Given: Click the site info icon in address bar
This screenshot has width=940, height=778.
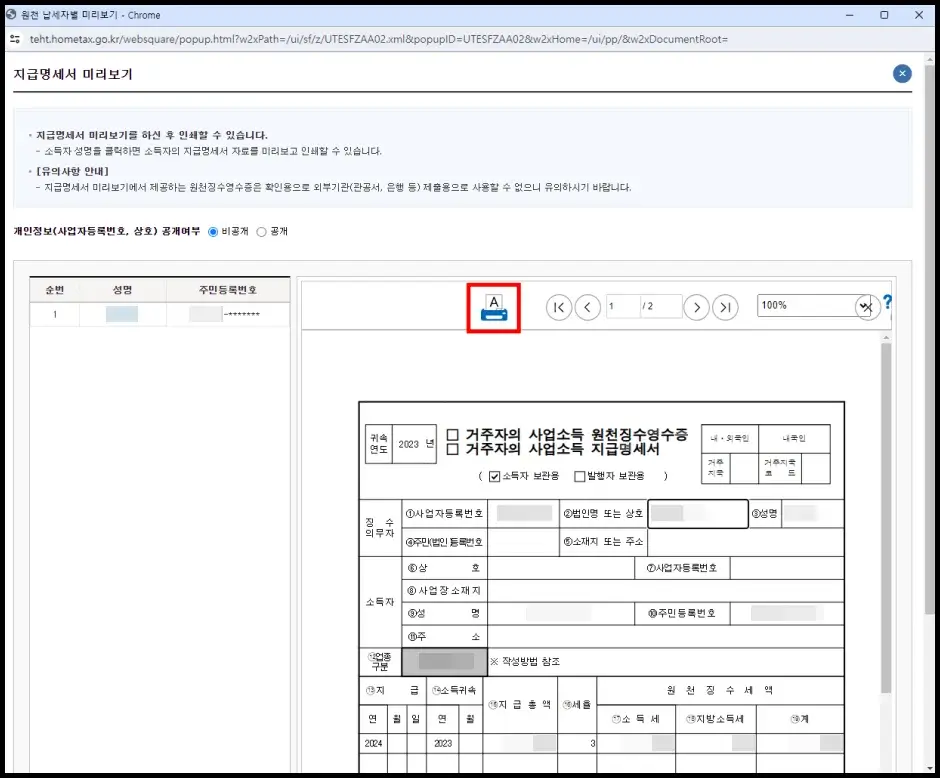Looking at the screenshot, I should point(14,39).
